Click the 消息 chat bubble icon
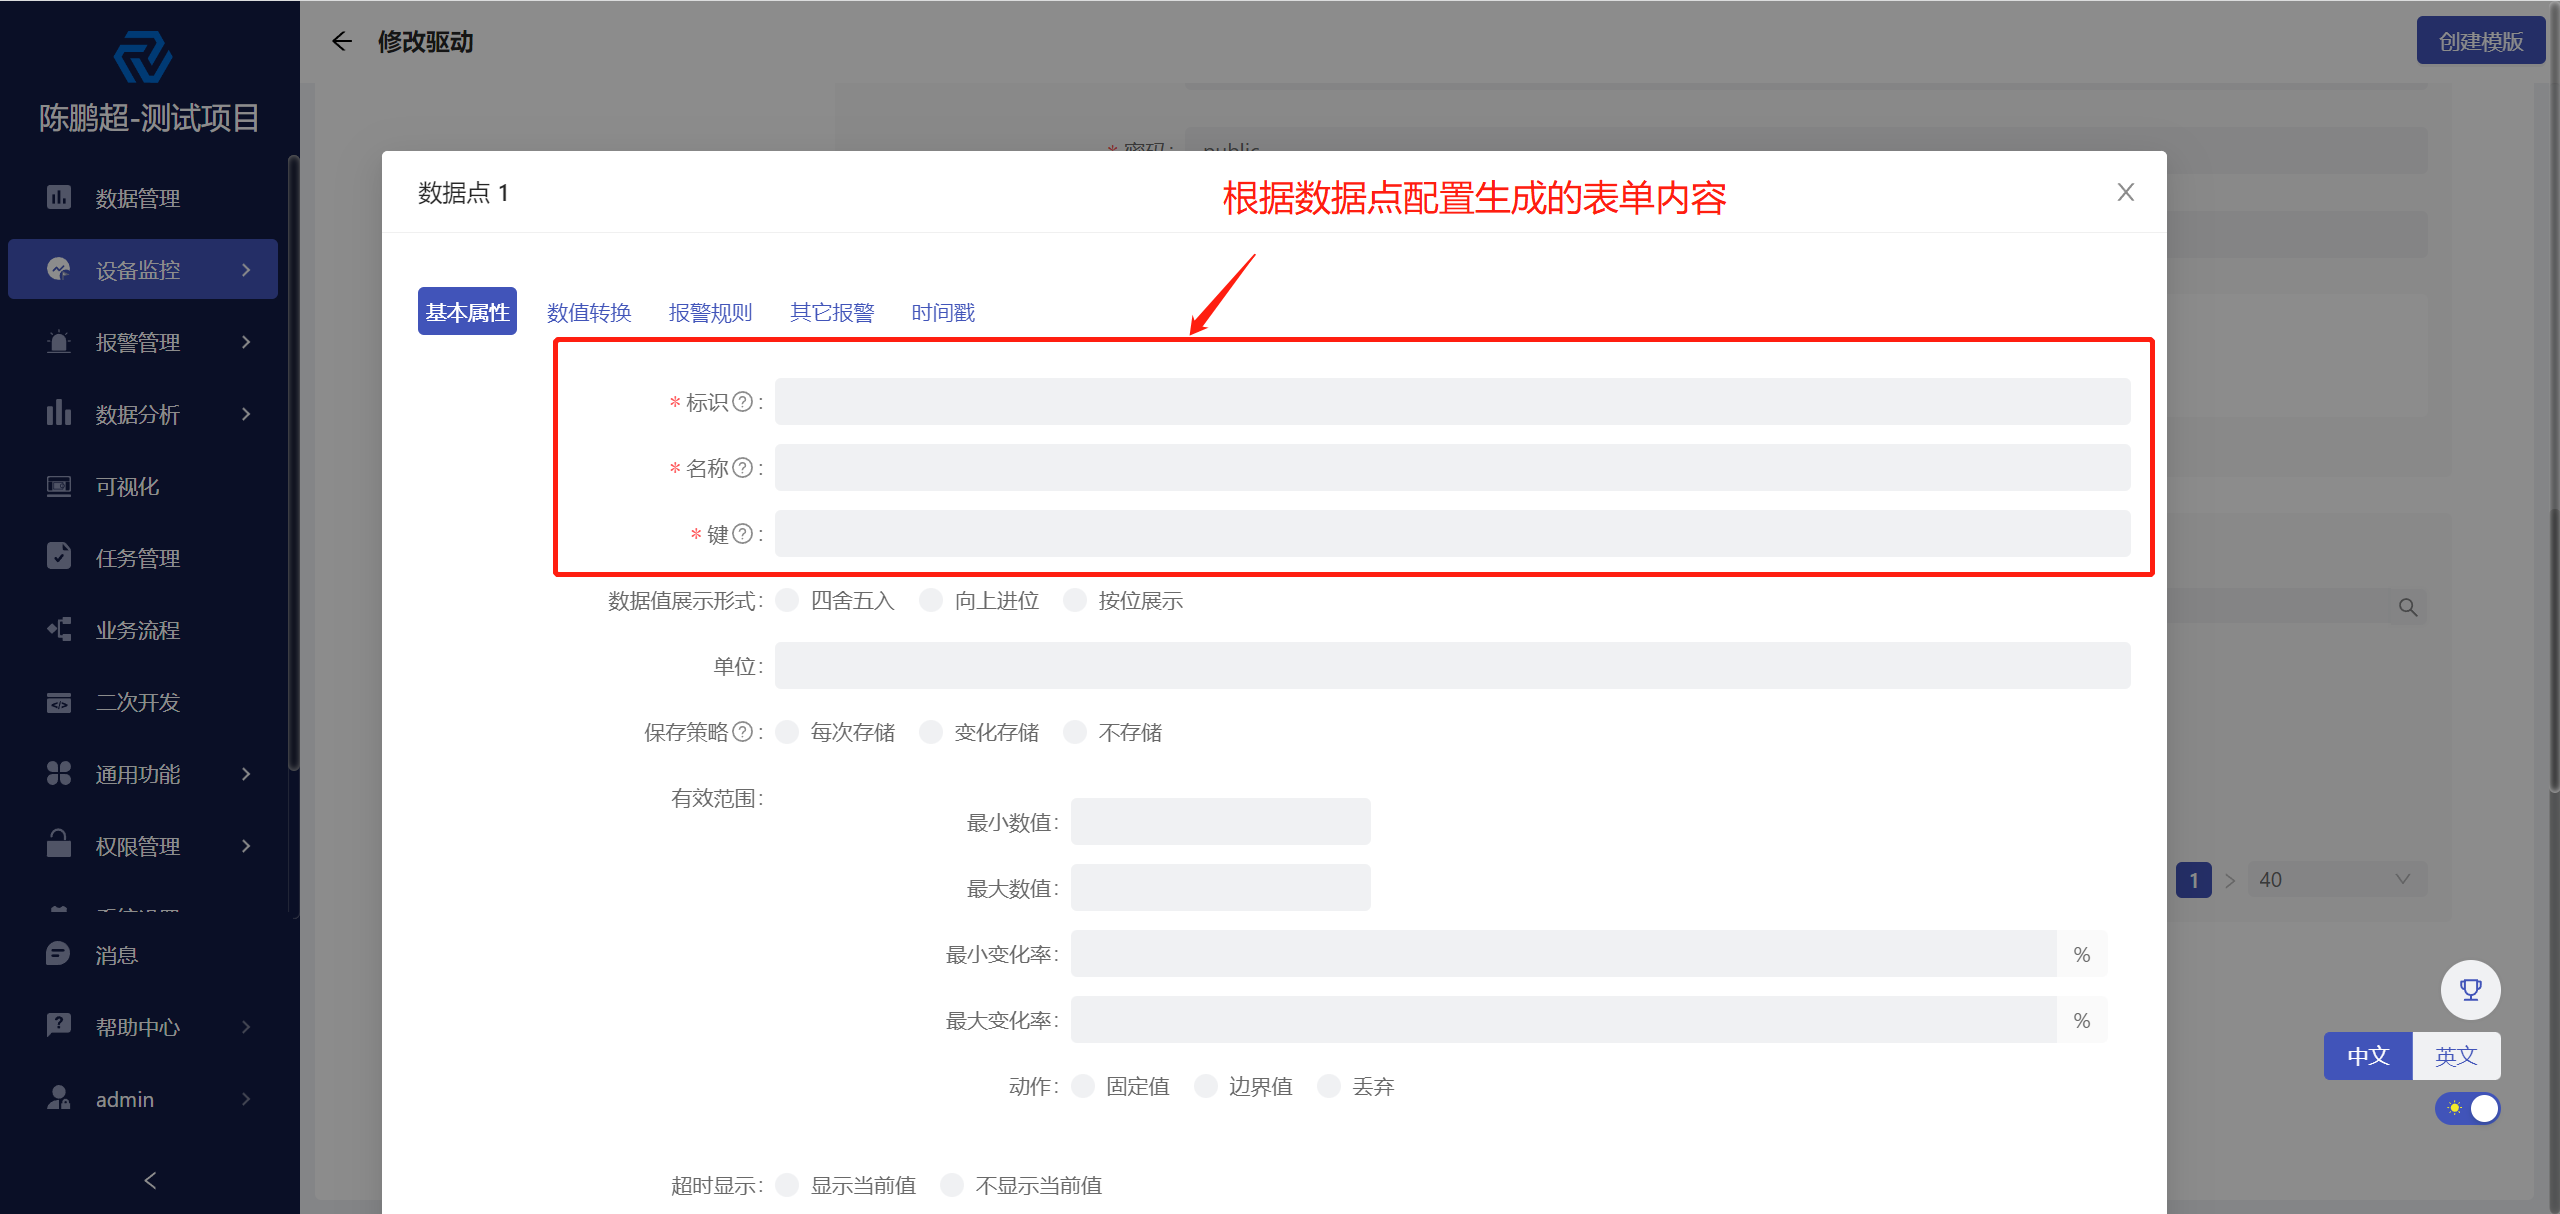This screenshot has height=1214, width=2560. point(59,954)
